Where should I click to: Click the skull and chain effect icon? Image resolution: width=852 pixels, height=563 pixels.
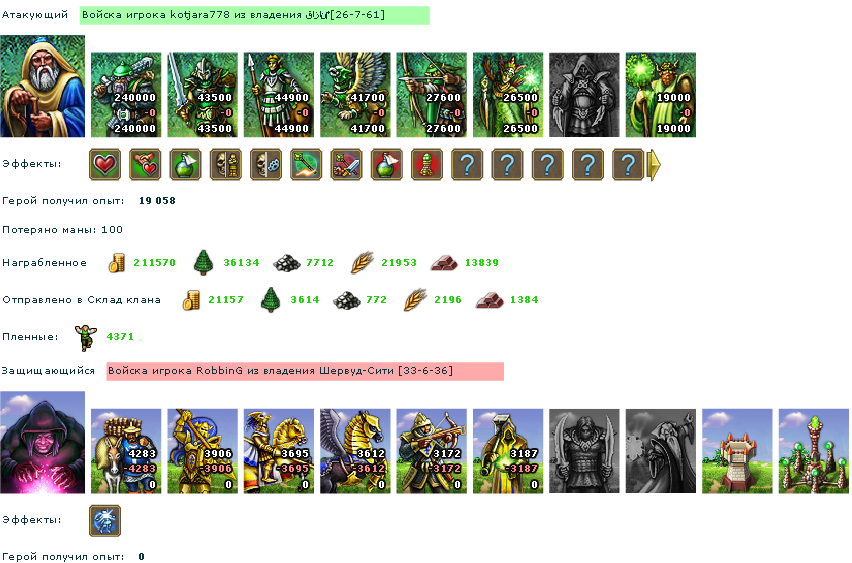click(266, 164)
